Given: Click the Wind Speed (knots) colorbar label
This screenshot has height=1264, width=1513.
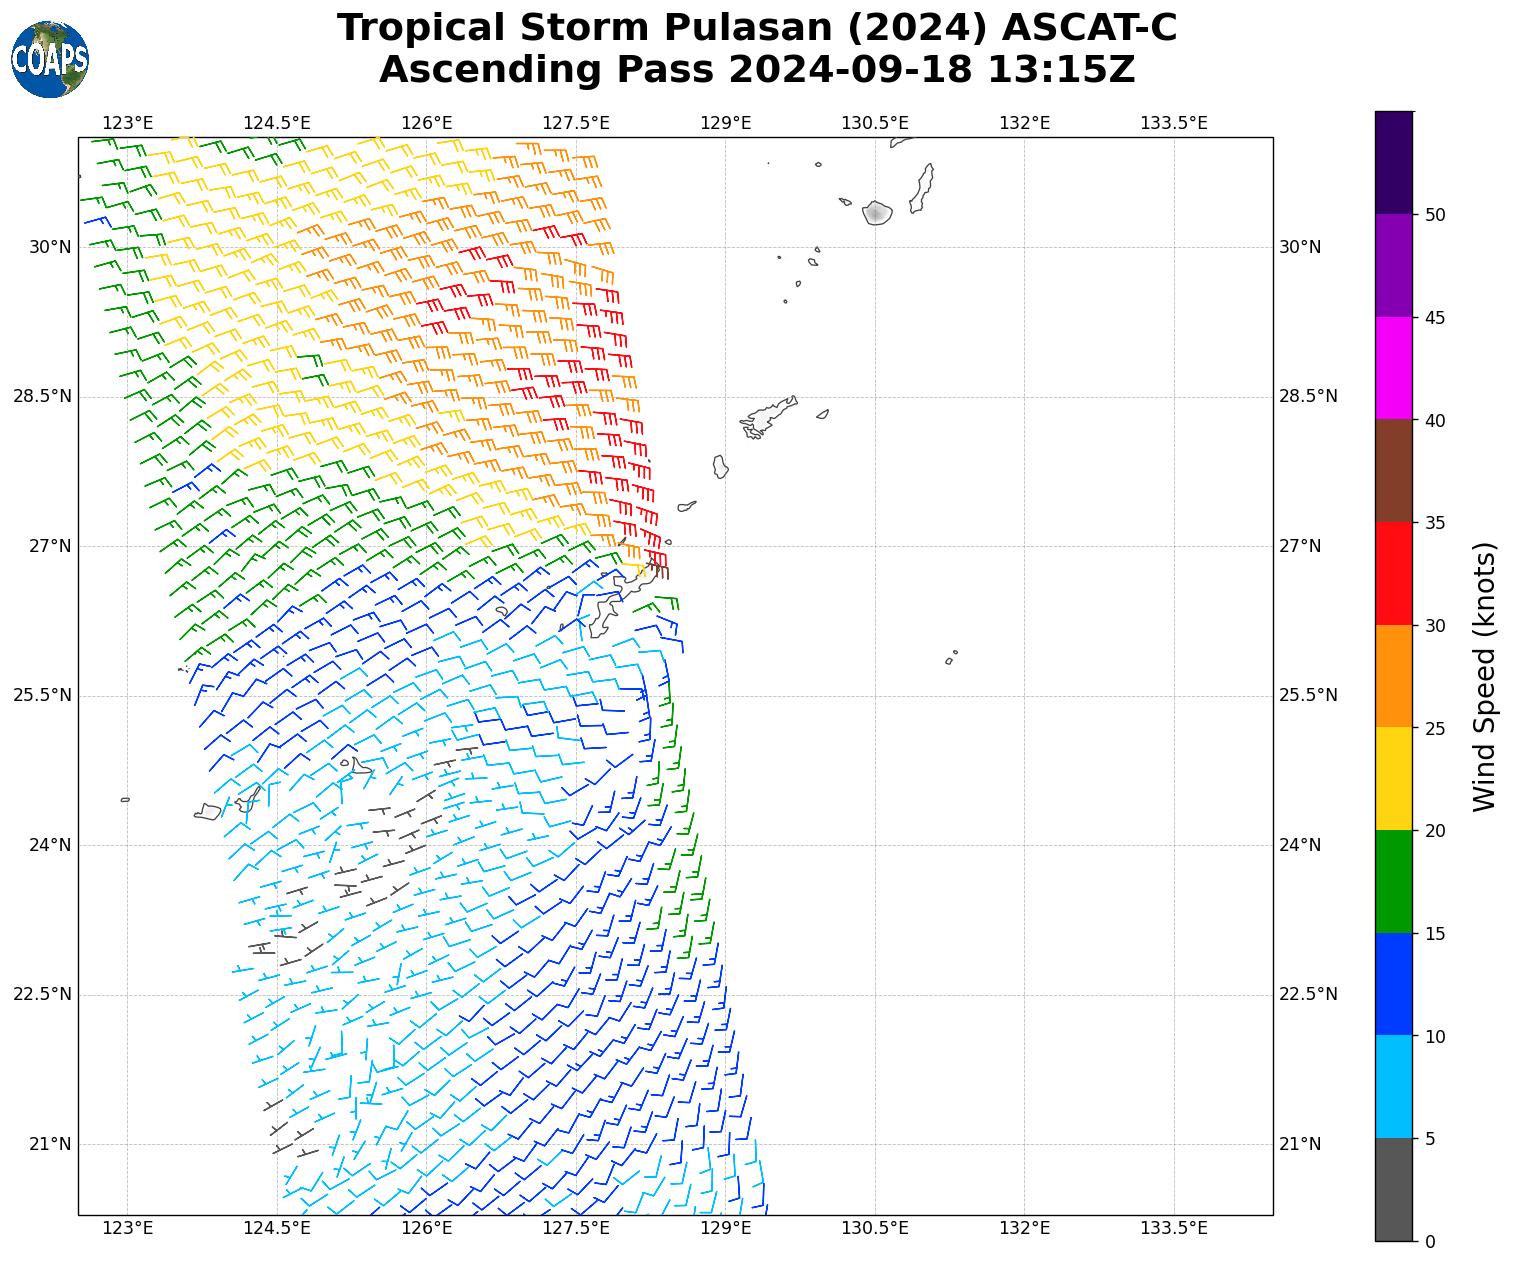Looking at the screenshot, I should tap(1485, 676).
